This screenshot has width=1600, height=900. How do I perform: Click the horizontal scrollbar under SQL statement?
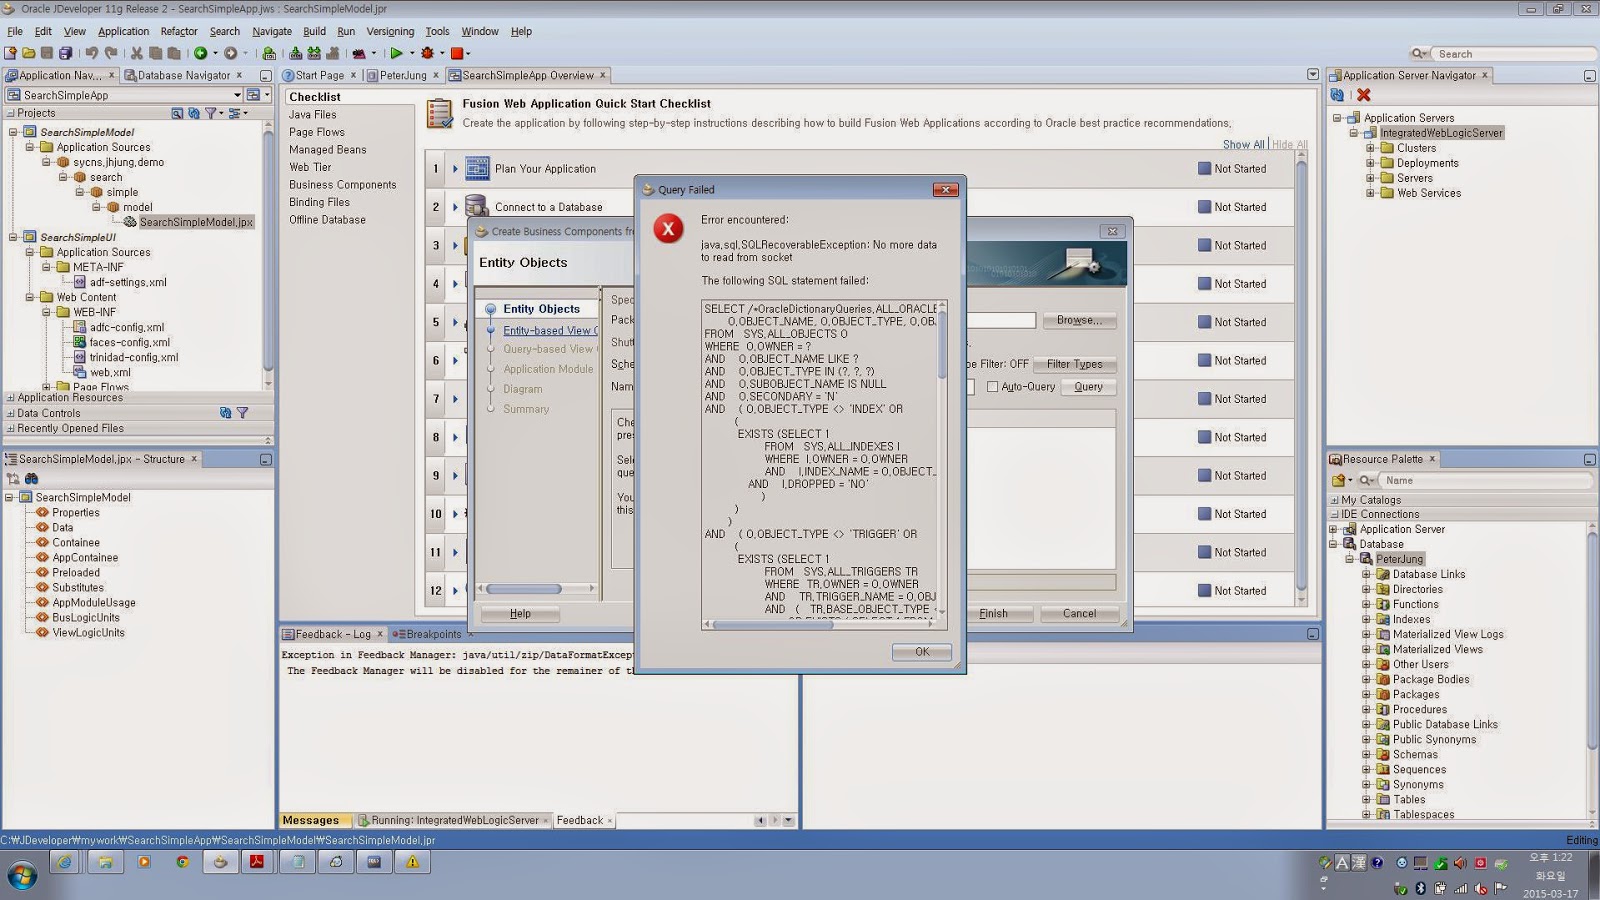tap(820, 625)
